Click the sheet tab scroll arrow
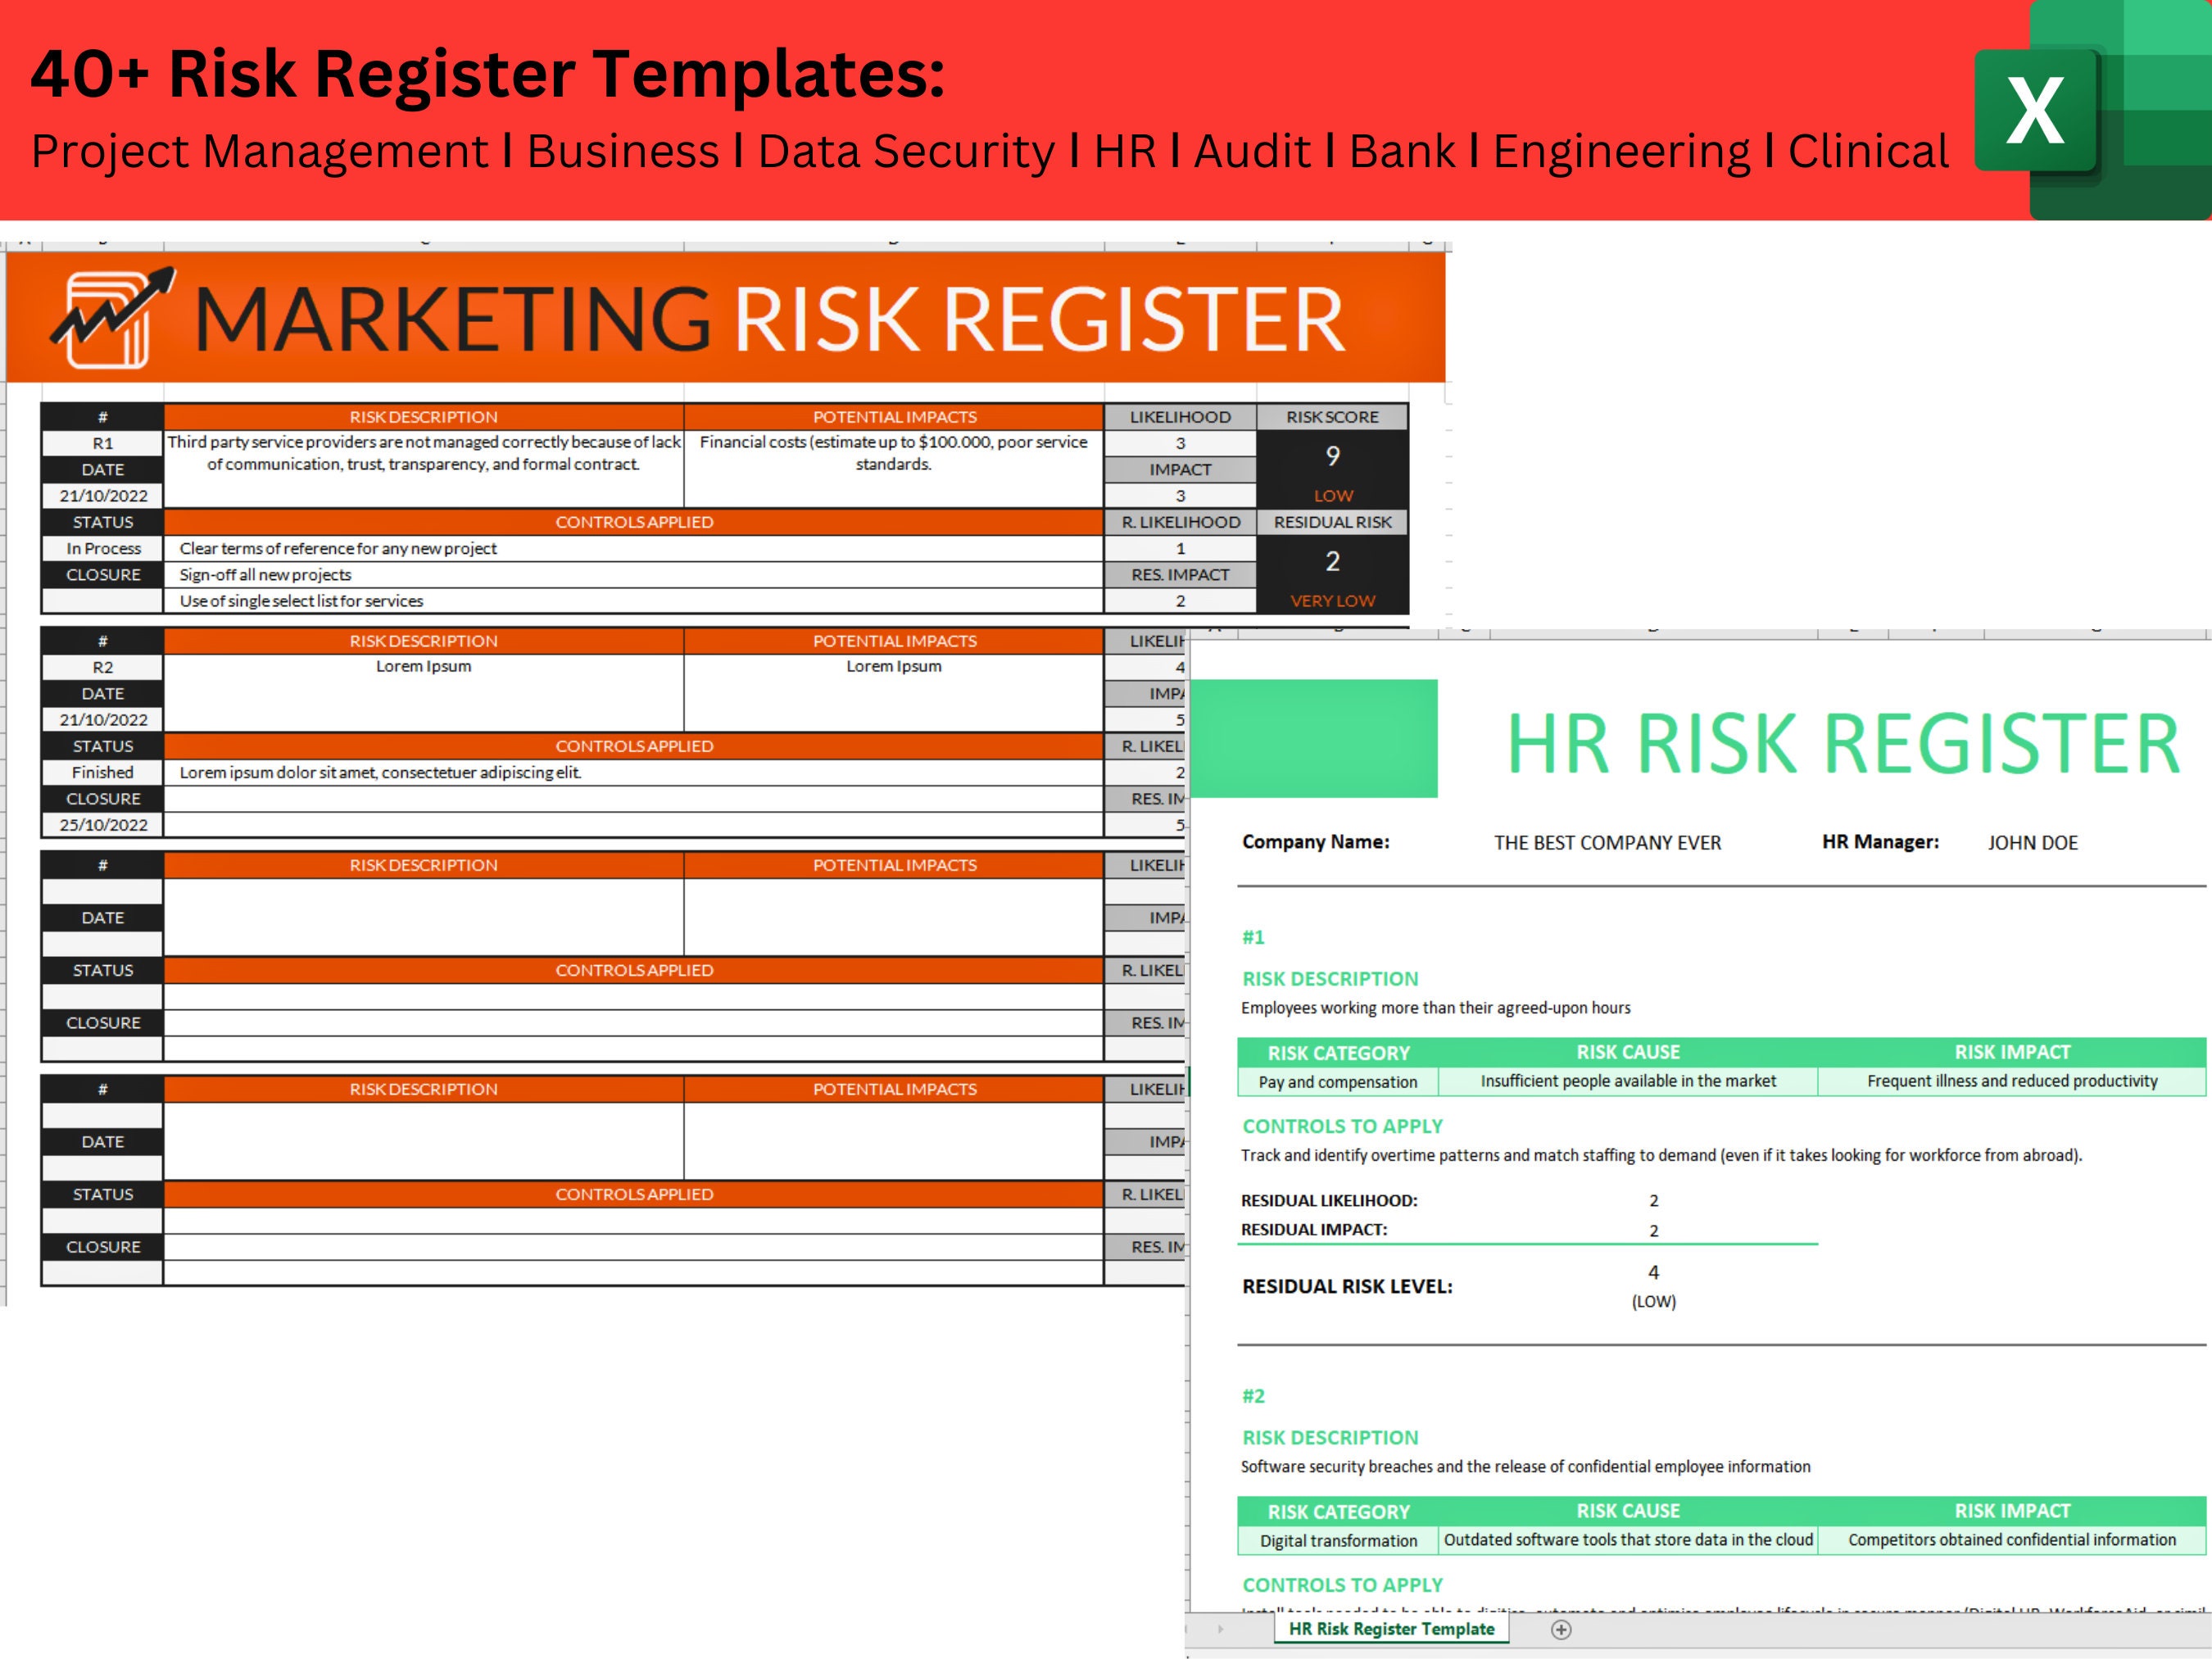 pyautogui.click(x=1220, y=1629)
